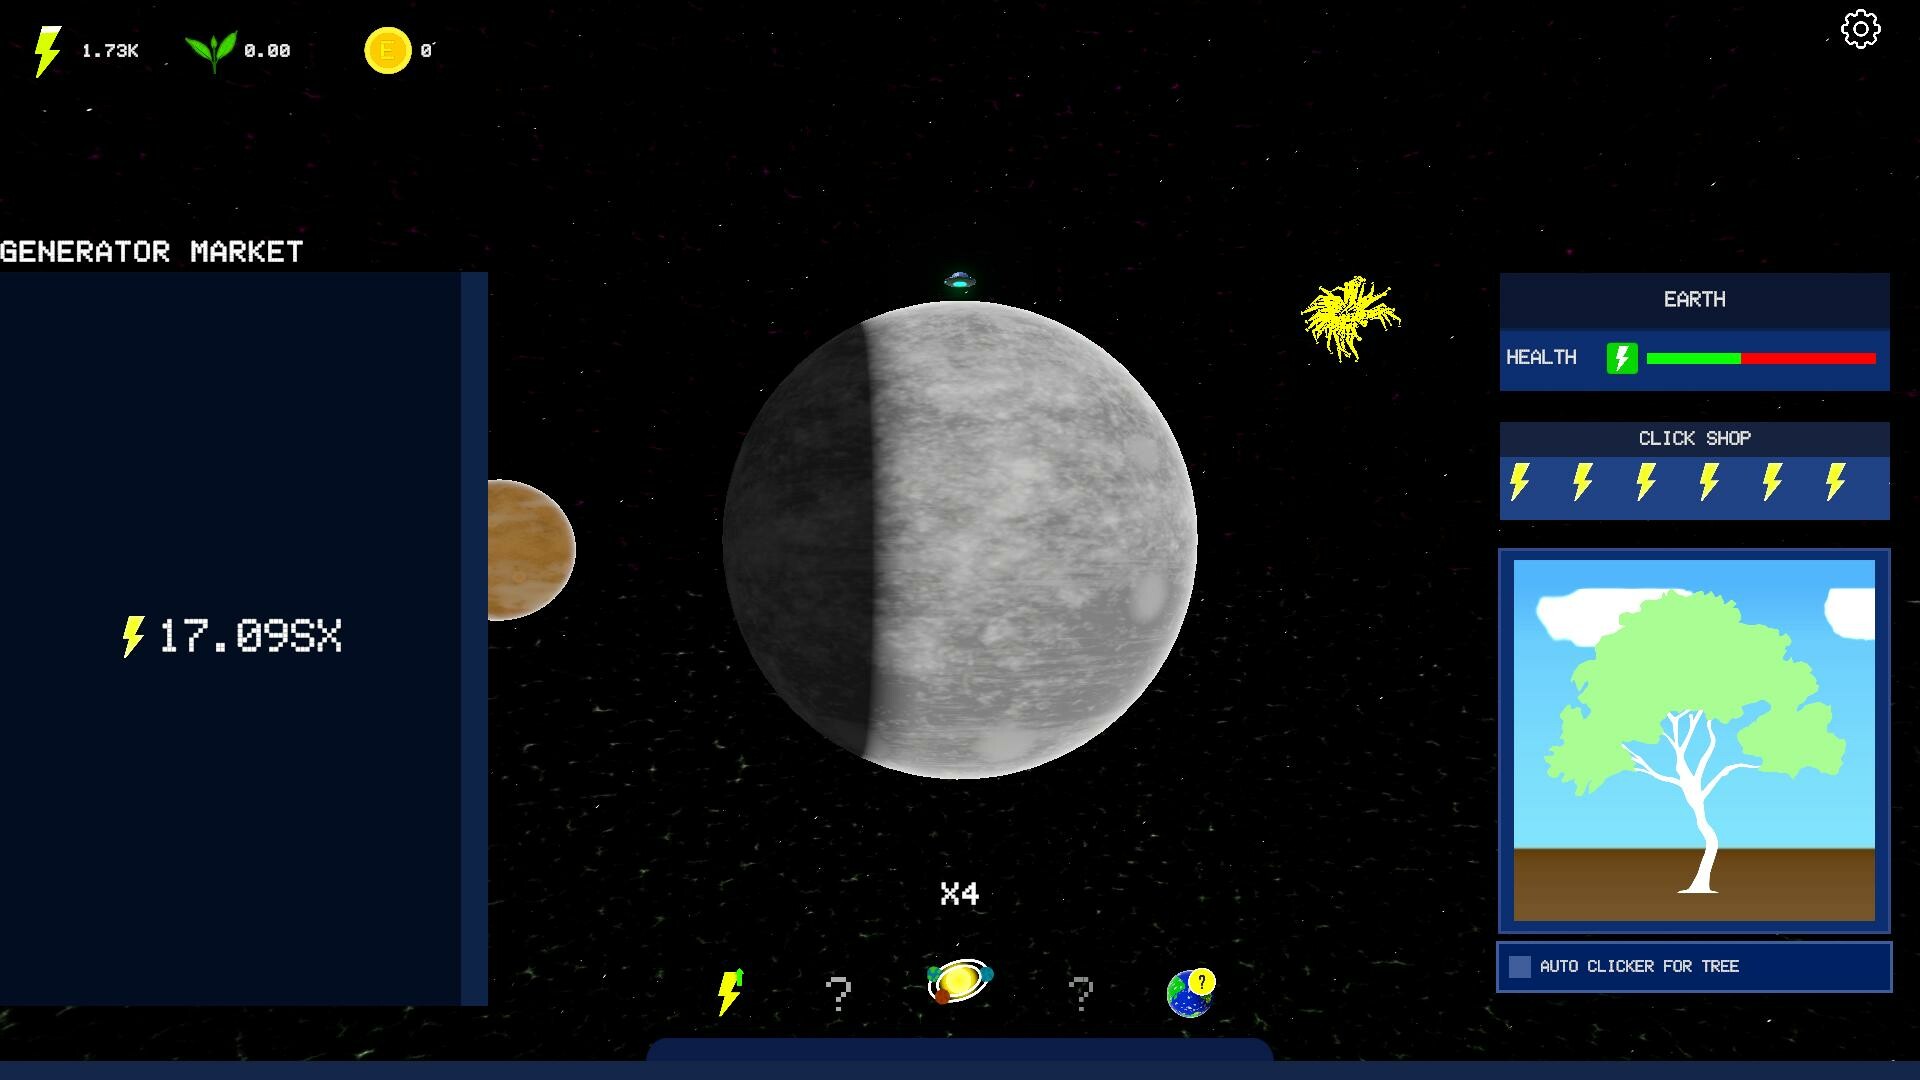1920x1080 pixels.
Task: Click the Earth health bar
Action: point(1760,358)
